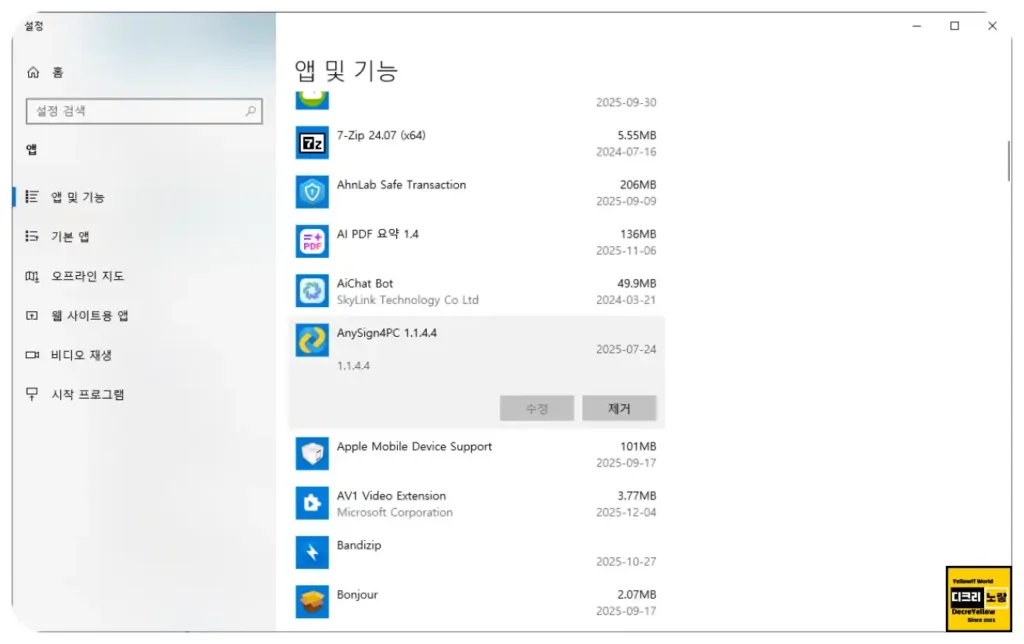Select the Bandizip entry name

tap(359, 545)
